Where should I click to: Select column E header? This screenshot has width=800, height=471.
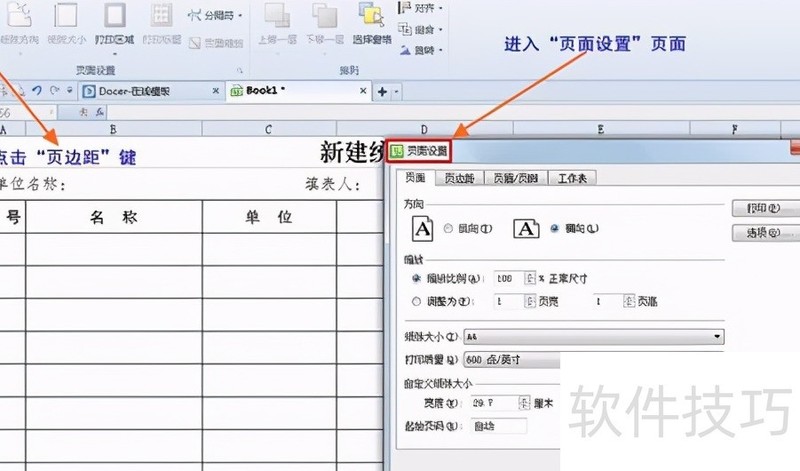click(x=601, y=129)
